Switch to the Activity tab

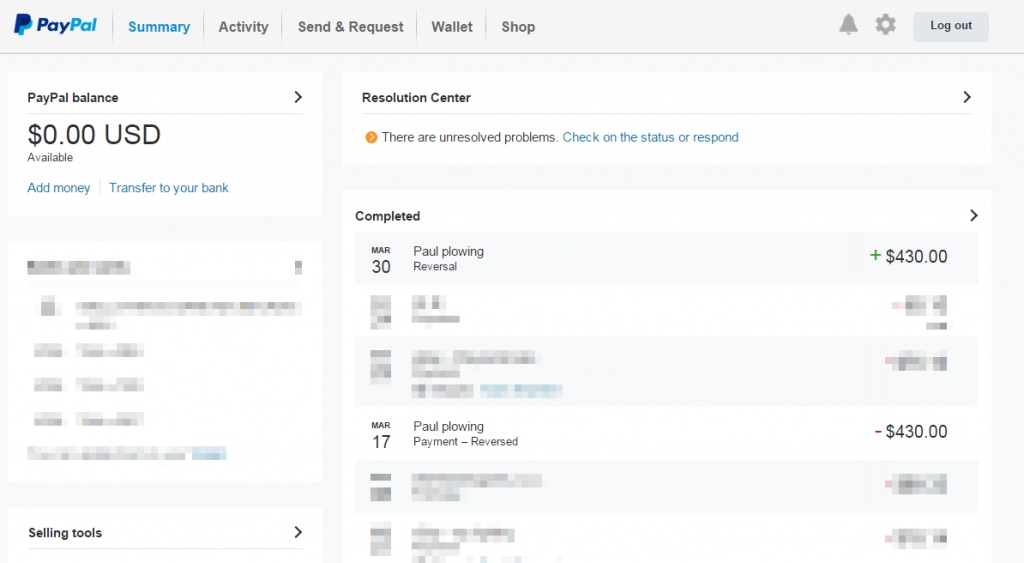click(243, 27)
